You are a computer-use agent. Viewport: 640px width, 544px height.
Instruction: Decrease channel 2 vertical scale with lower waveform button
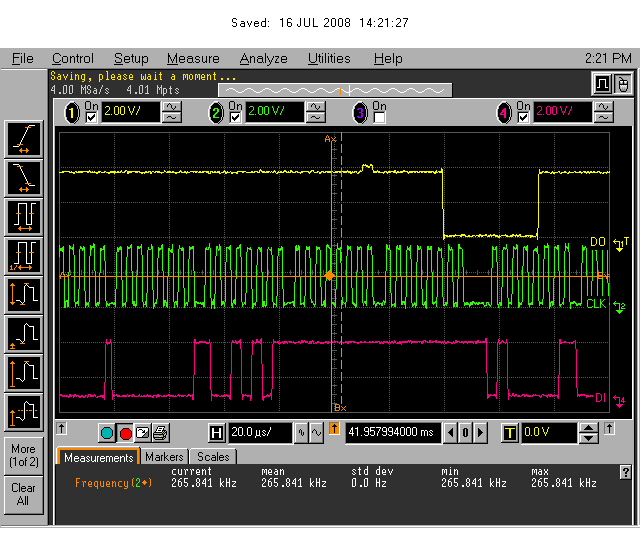coord(316,117)
